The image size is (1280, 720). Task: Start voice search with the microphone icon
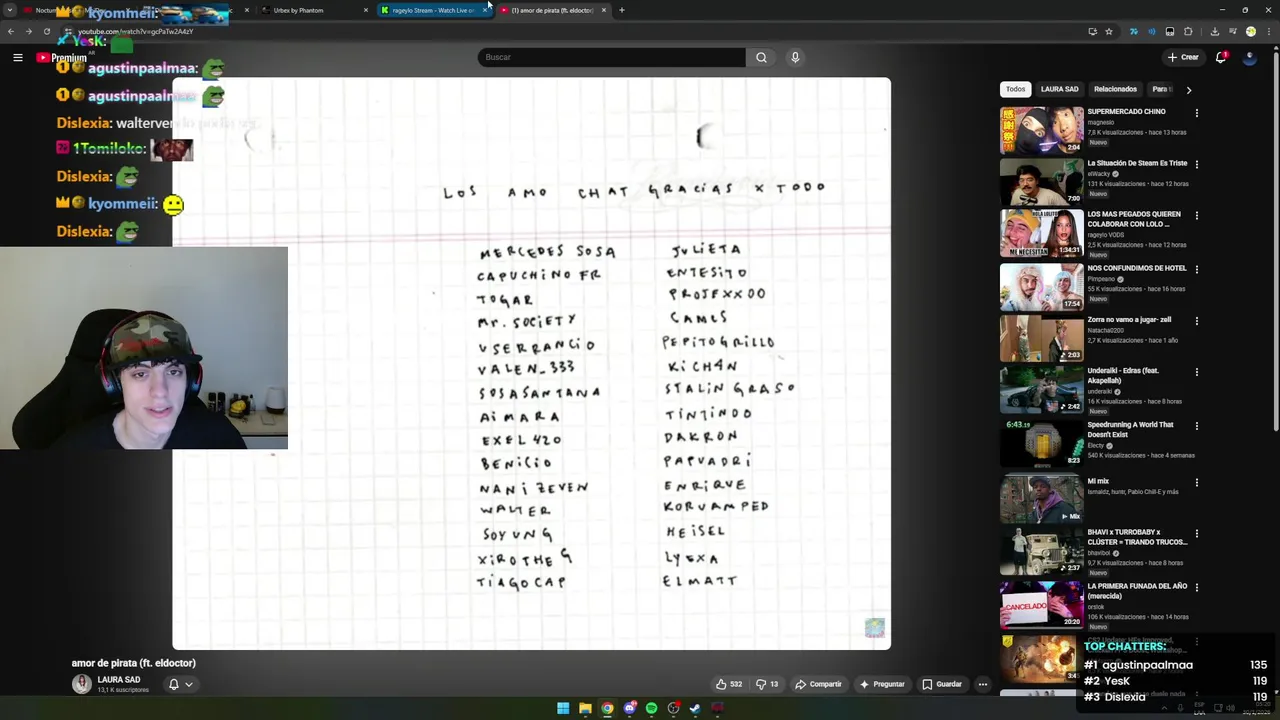click(x=795, y=57)
